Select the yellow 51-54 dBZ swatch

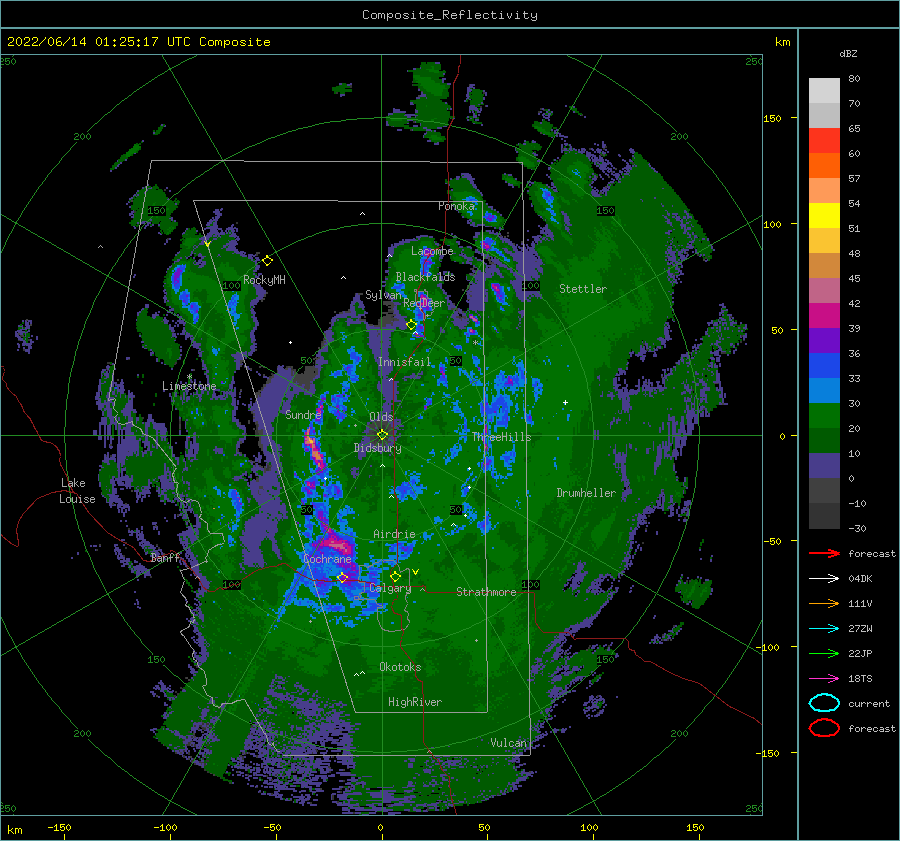824,216
